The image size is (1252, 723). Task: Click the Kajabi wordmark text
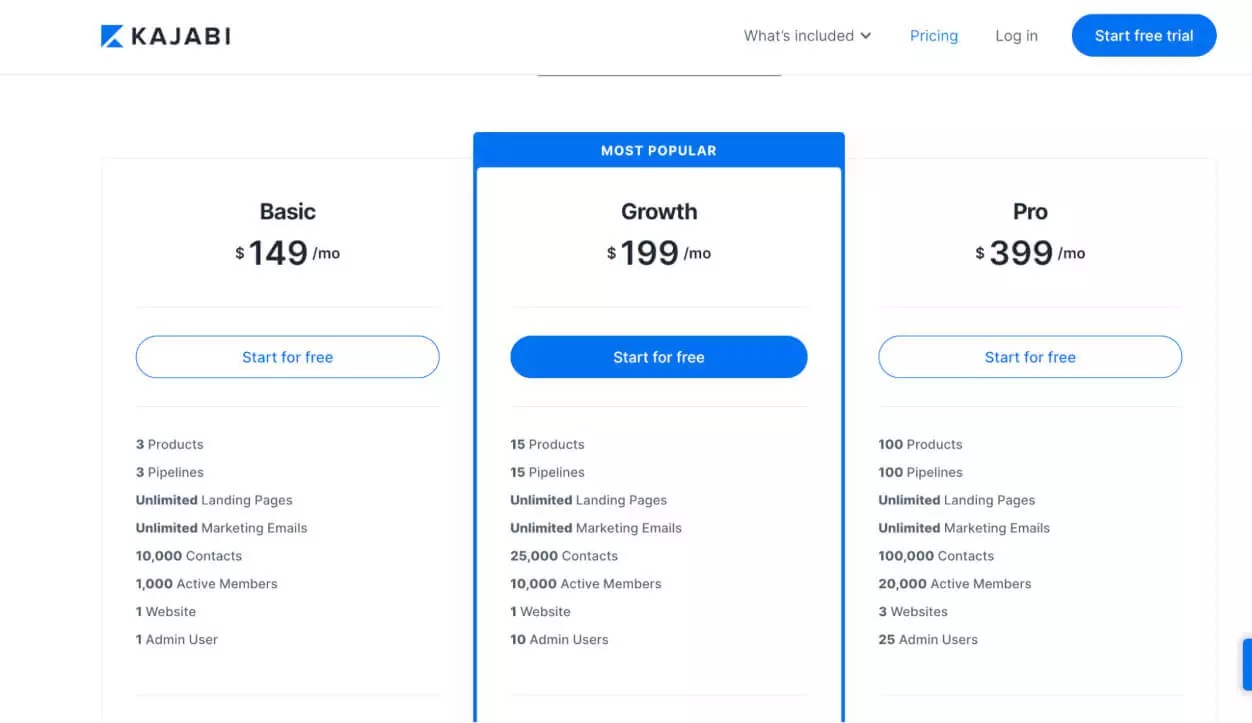[x=181, y=36]
